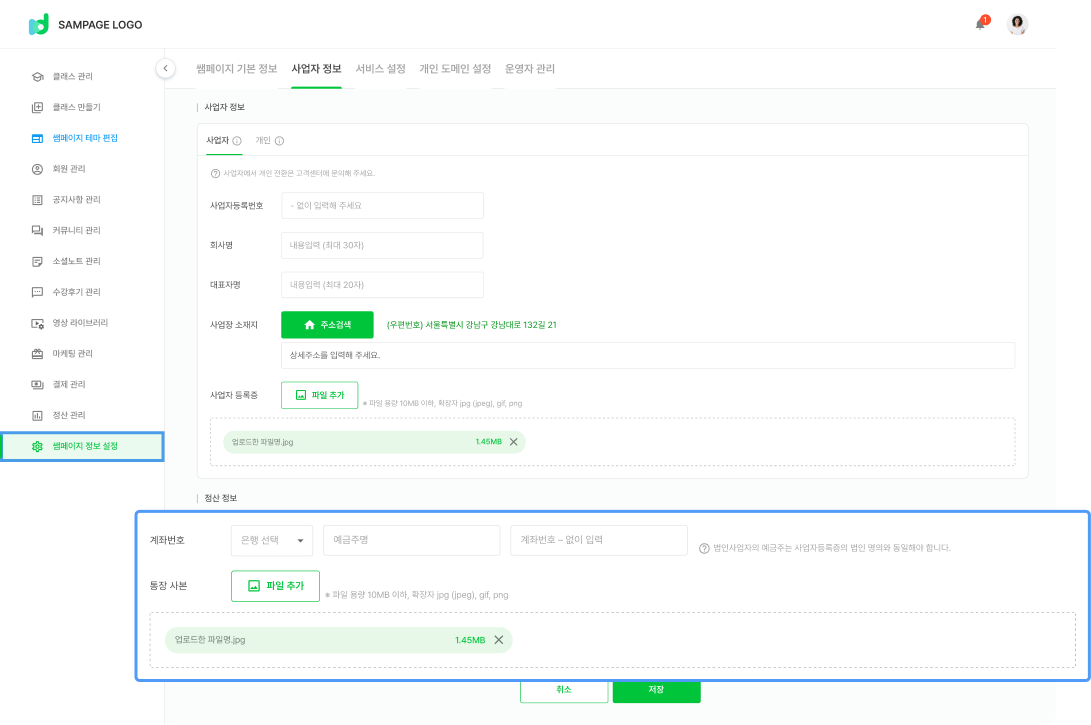Open the user profile avatar
This screenshot has height=725, width=1091.
tap(1017, 24)
